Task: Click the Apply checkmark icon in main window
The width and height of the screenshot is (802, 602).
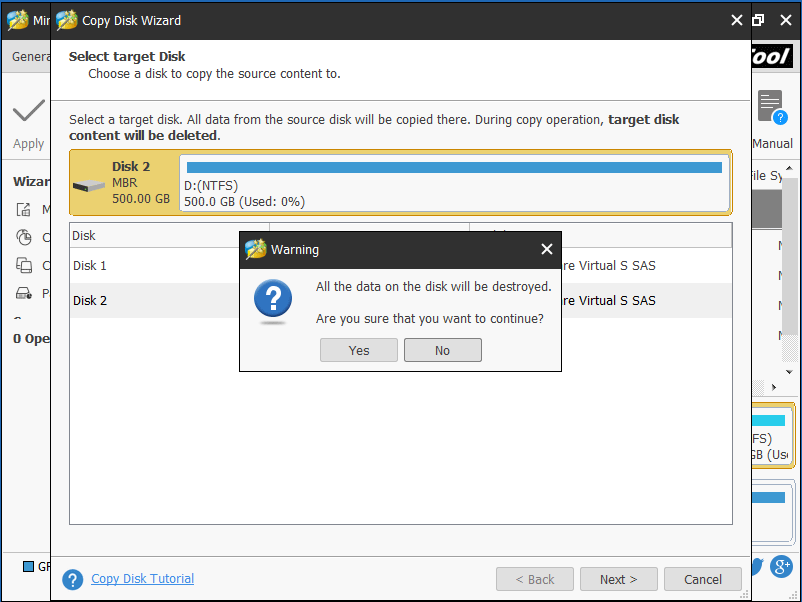Action: (x=29, y=110)
